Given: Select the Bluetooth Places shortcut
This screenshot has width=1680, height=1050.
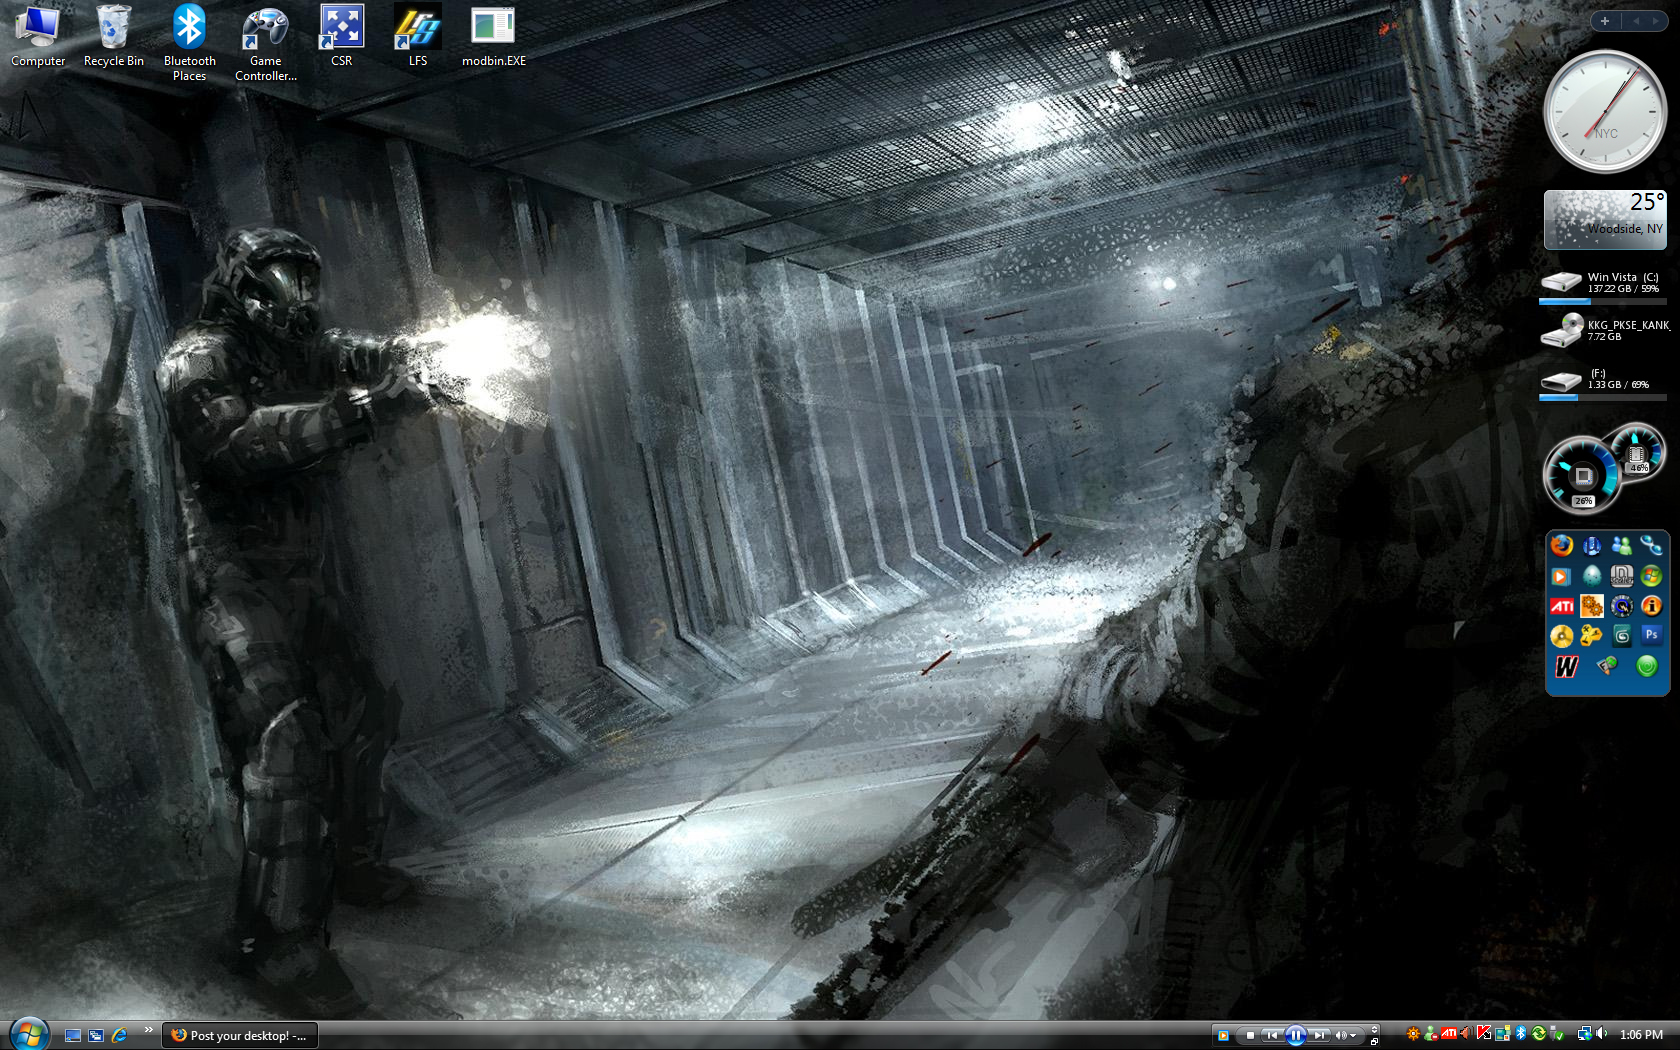Looking at the screenshot, I should [189, 43].
